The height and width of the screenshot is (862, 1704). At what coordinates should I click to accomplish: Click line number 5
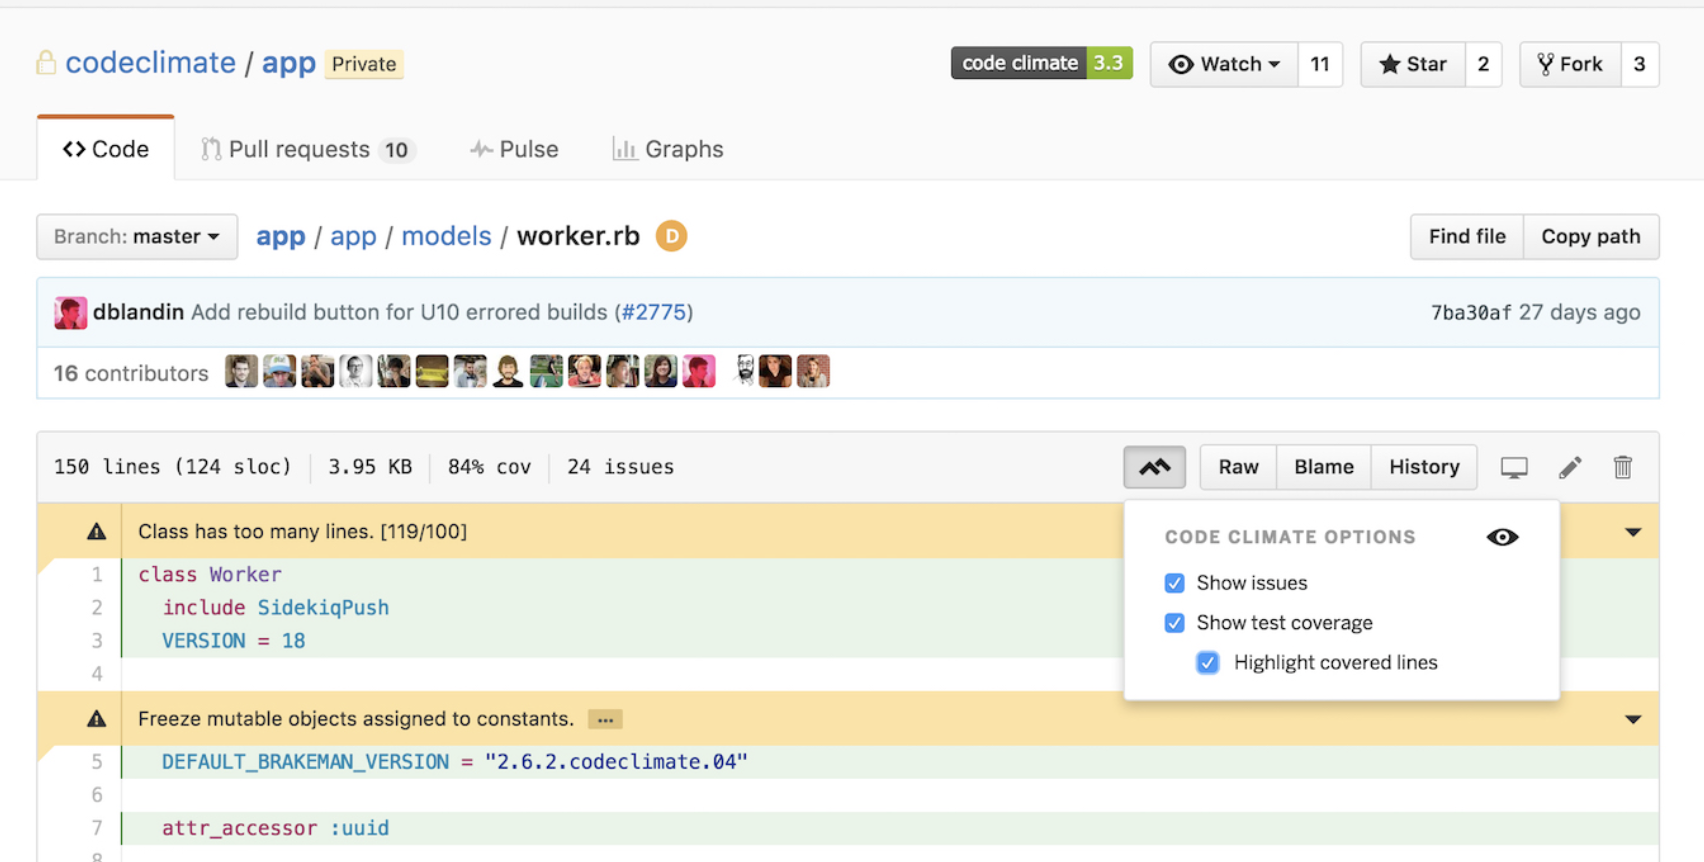pyautogui.click(x=97, y=762)
